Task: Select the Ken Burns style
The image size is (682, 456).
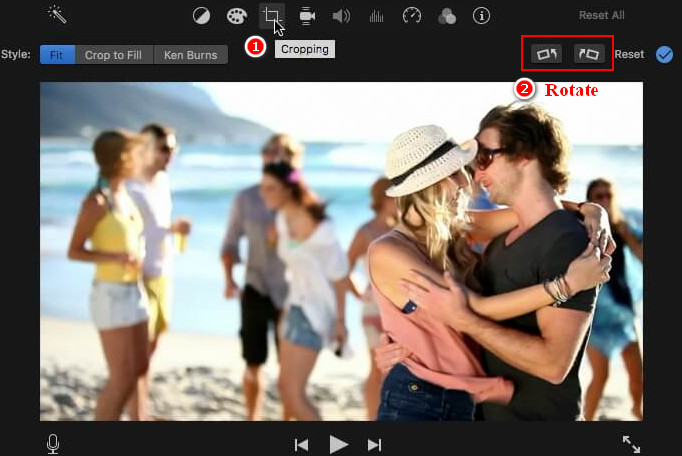Action: (x=191, y=55)
